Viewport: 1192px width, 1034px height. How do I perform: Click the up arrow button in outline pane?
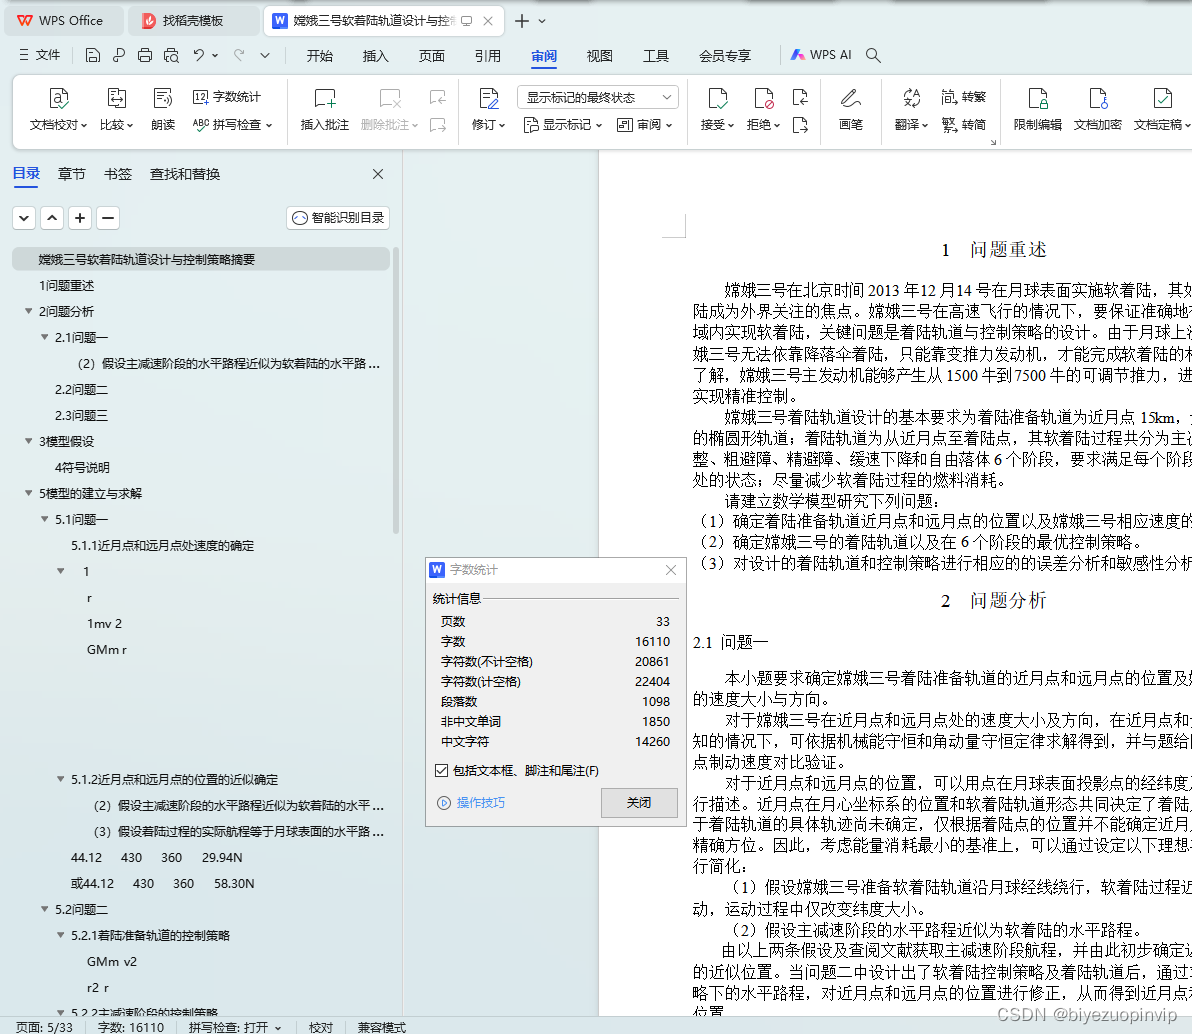[52, 218]
